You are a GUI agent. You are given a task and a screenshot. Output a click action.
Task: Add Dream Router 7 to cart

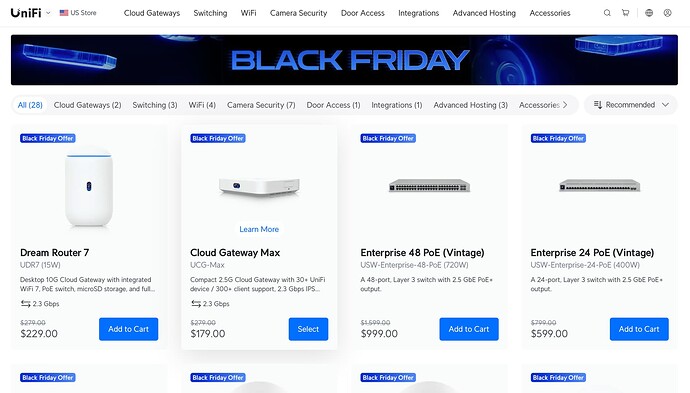tap(128, 329)
